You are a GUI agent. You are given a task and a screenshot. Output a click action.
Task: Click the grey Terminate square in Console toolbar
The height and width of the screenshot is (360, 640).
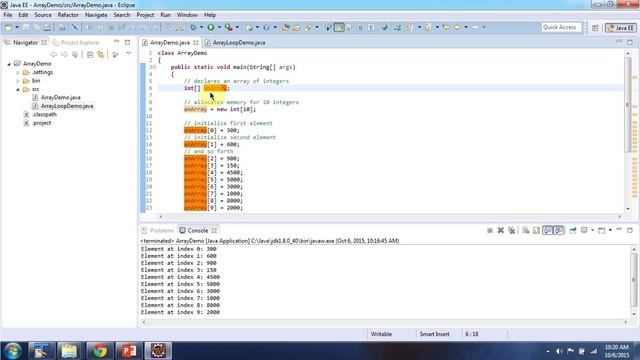490,231
